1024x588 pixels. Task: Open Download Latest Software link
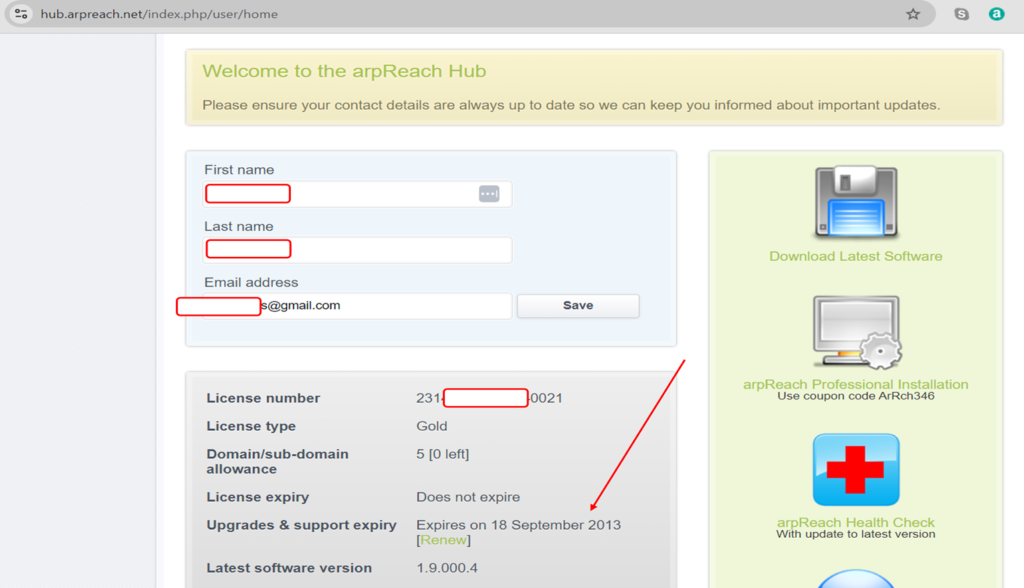coord(856,256)
